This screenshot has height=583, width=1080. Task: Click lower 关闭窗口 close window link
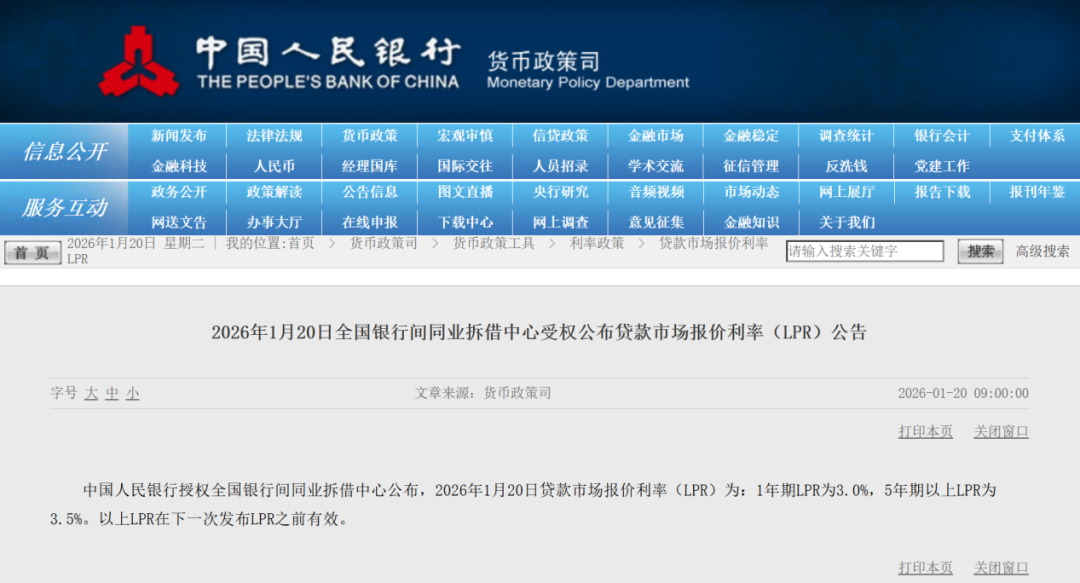[1001, 568]
